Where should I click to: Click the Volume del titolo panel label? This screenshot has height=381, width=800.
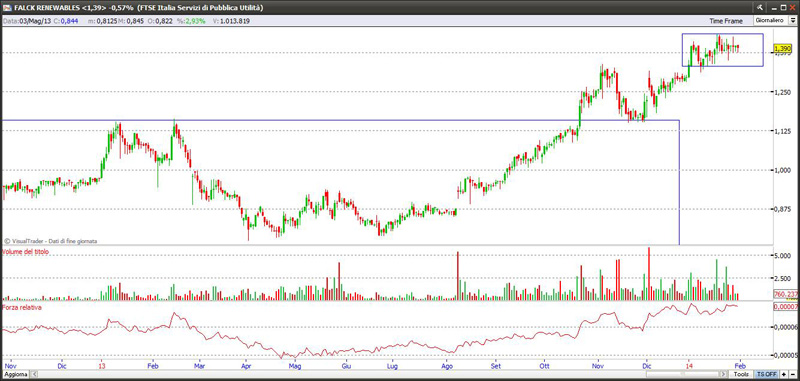coord(26,251)
